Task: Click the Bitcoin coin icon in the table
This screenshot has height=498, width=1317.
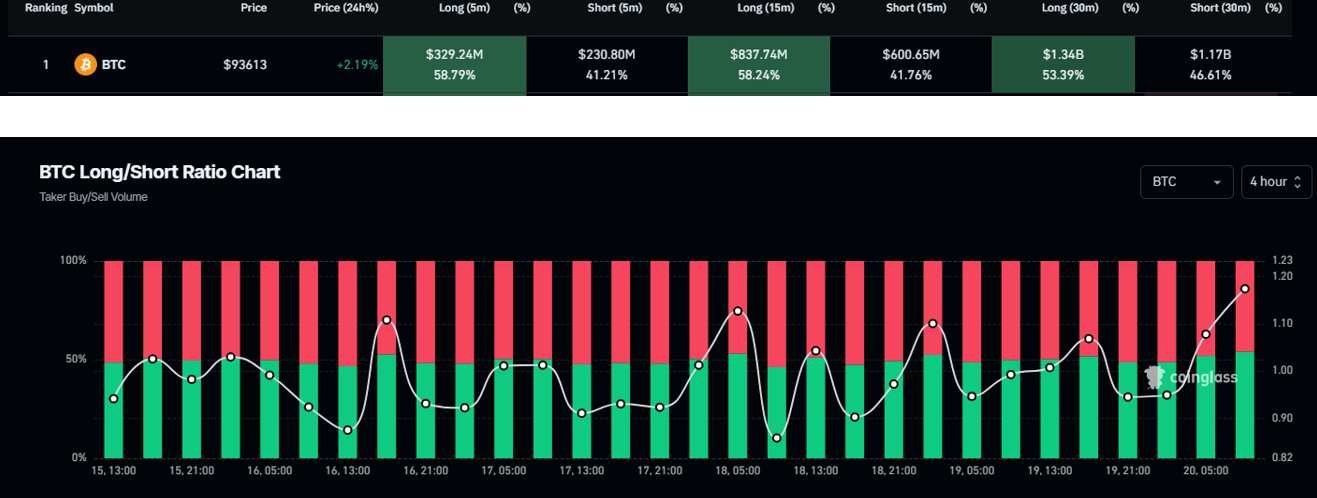Action: 85,65
